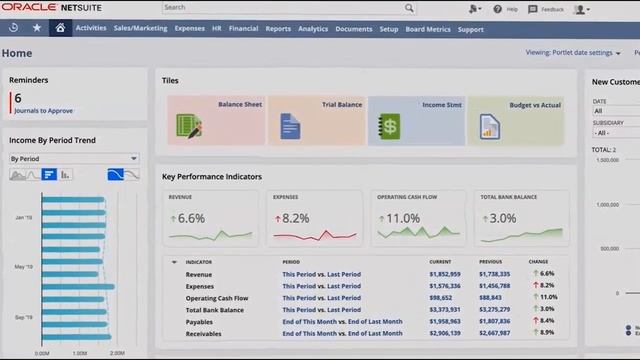This screenshot has width=640, height=360.
Task: Click Revenue current value $1,852,959
Action: pos(445,274)
